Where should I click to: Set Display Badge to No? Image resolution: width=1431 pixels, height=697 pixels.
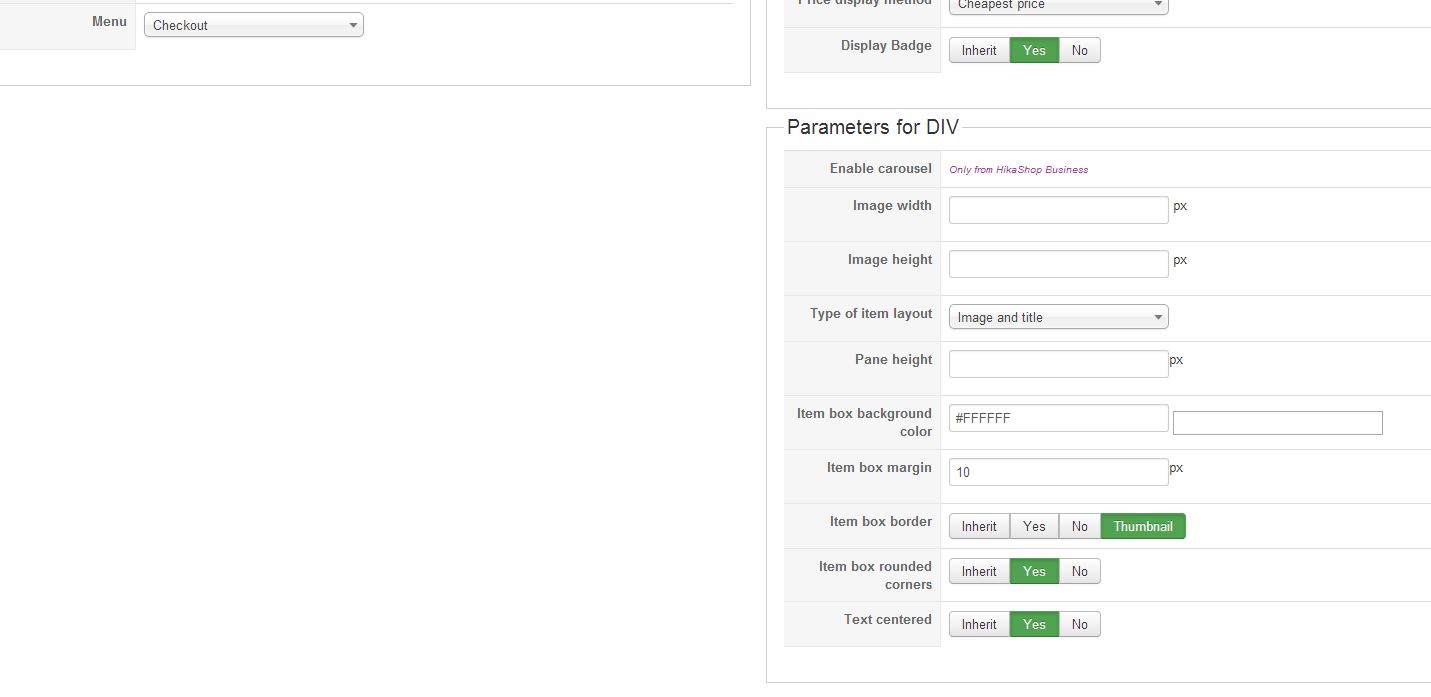point(1079,50)
